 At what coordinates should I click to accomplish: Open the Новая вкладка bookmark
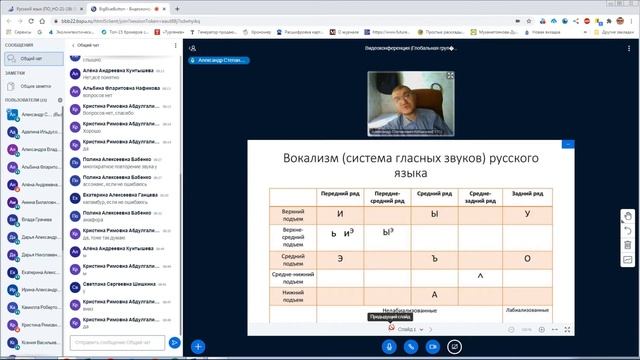542,32
